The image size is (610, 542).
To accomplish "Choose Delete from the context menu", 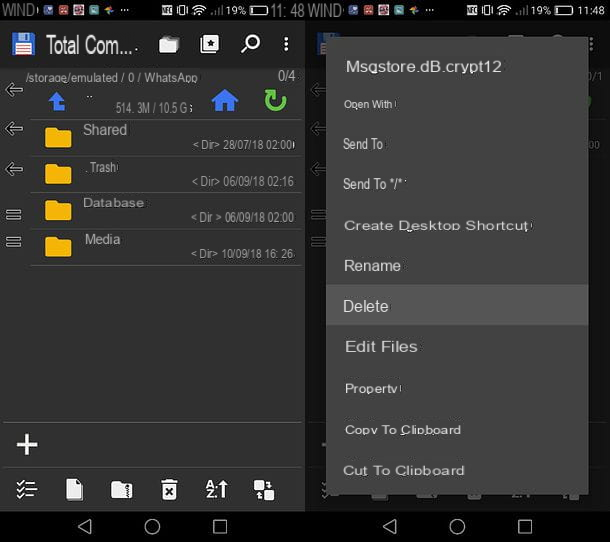I will pyautogui.click(x=457, y=306).
